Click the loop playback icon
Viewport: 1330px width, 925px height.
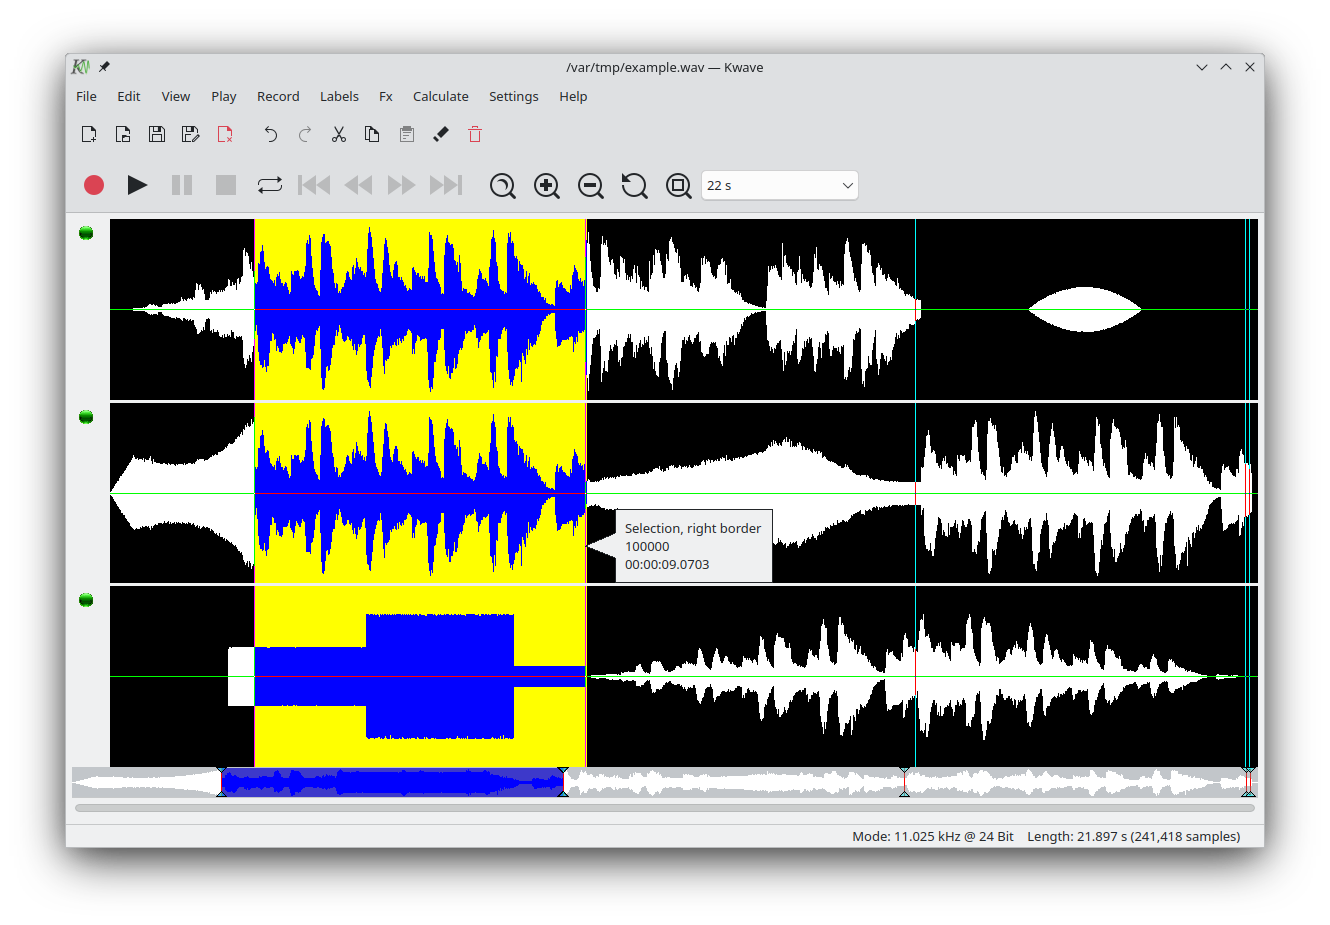pyautogui.click(x=270, y=185)
